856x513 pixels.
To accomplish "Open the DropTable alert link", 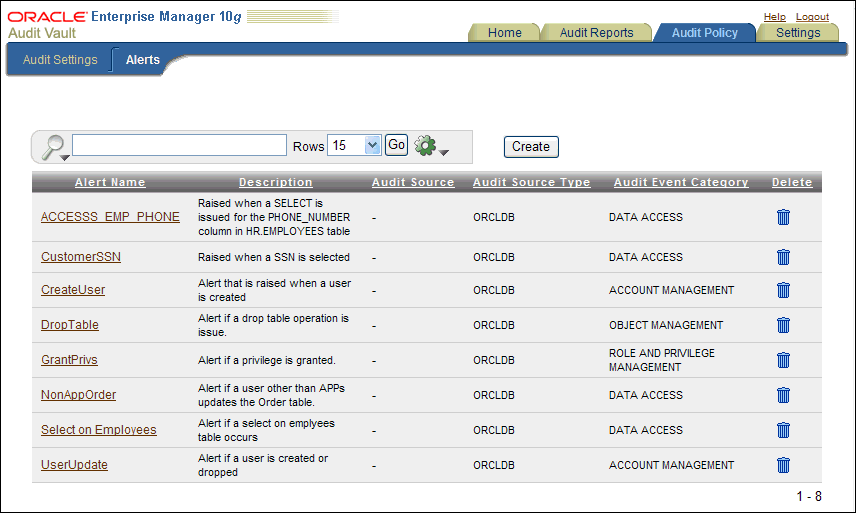I will pyautogui.click(x=70, y=325).
